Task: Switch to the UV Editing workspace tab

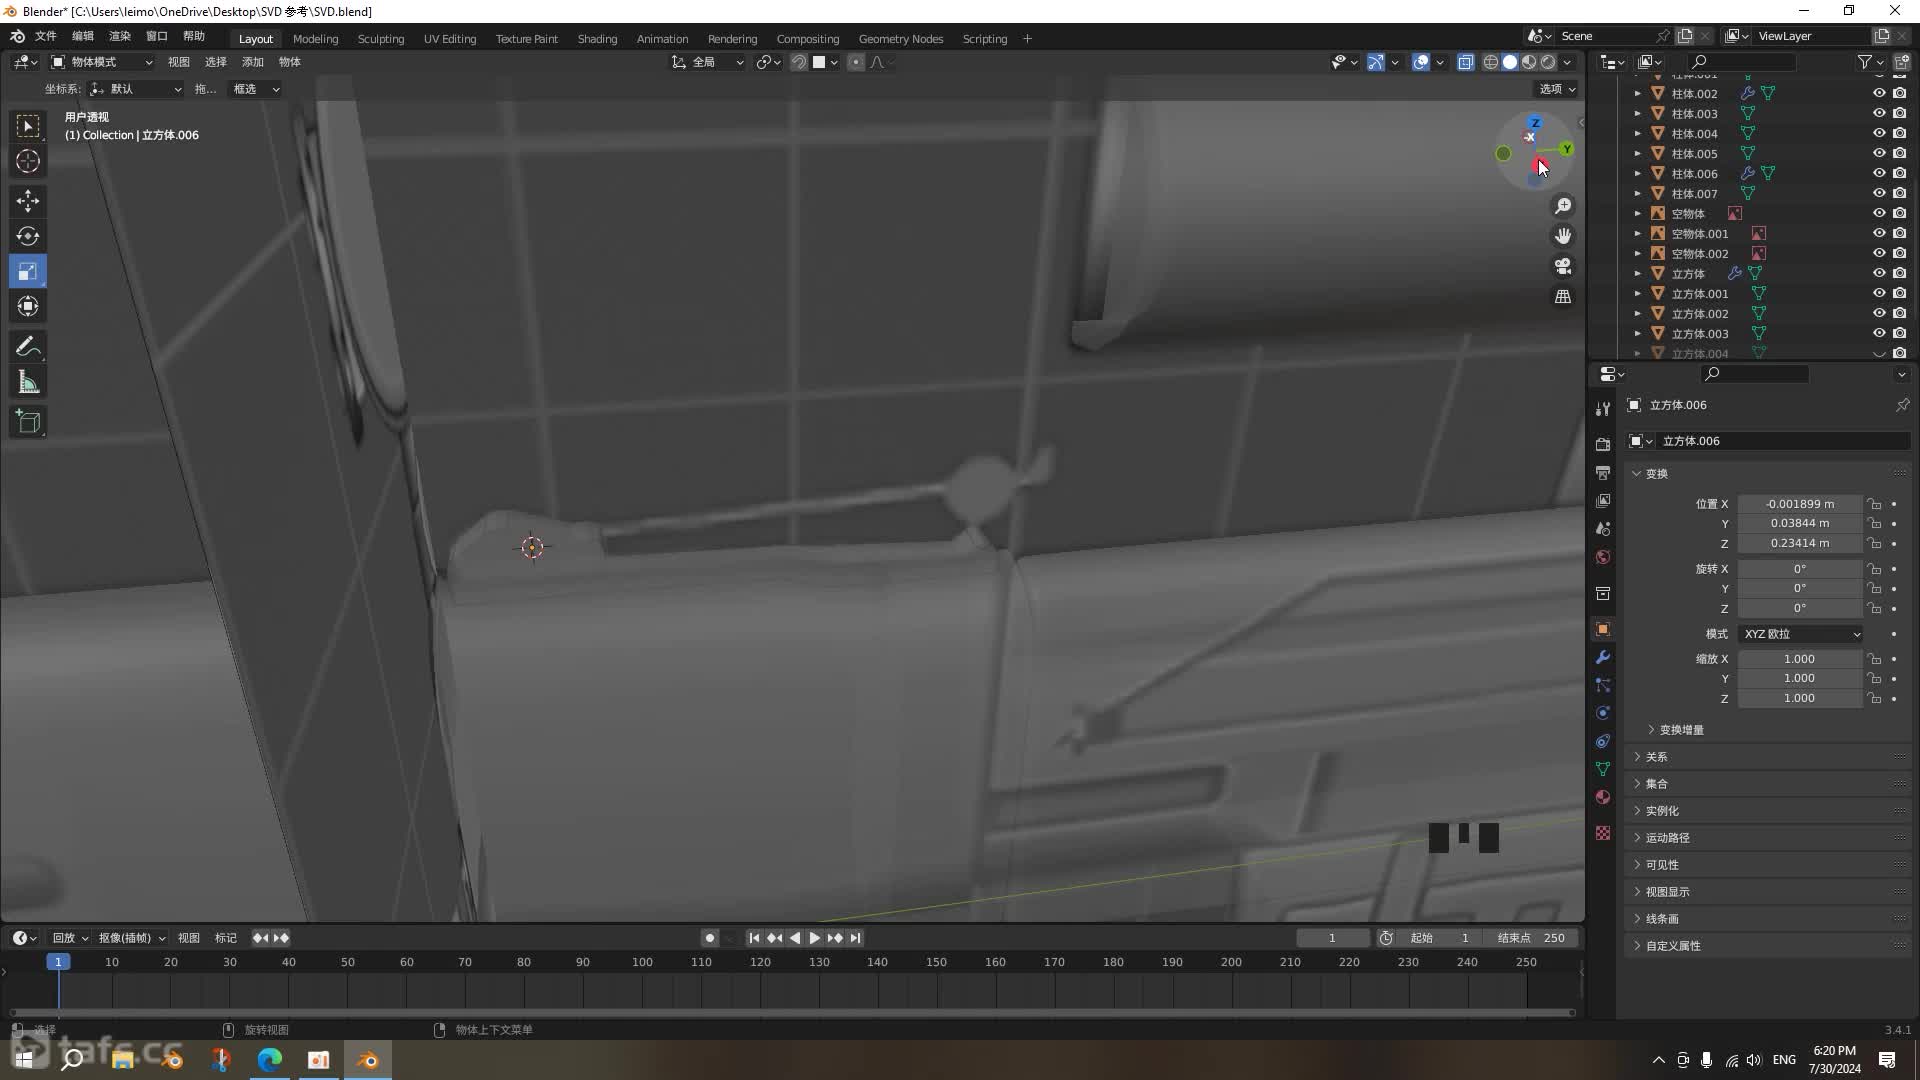Action: pyautogui.click(x=450, y=39)
